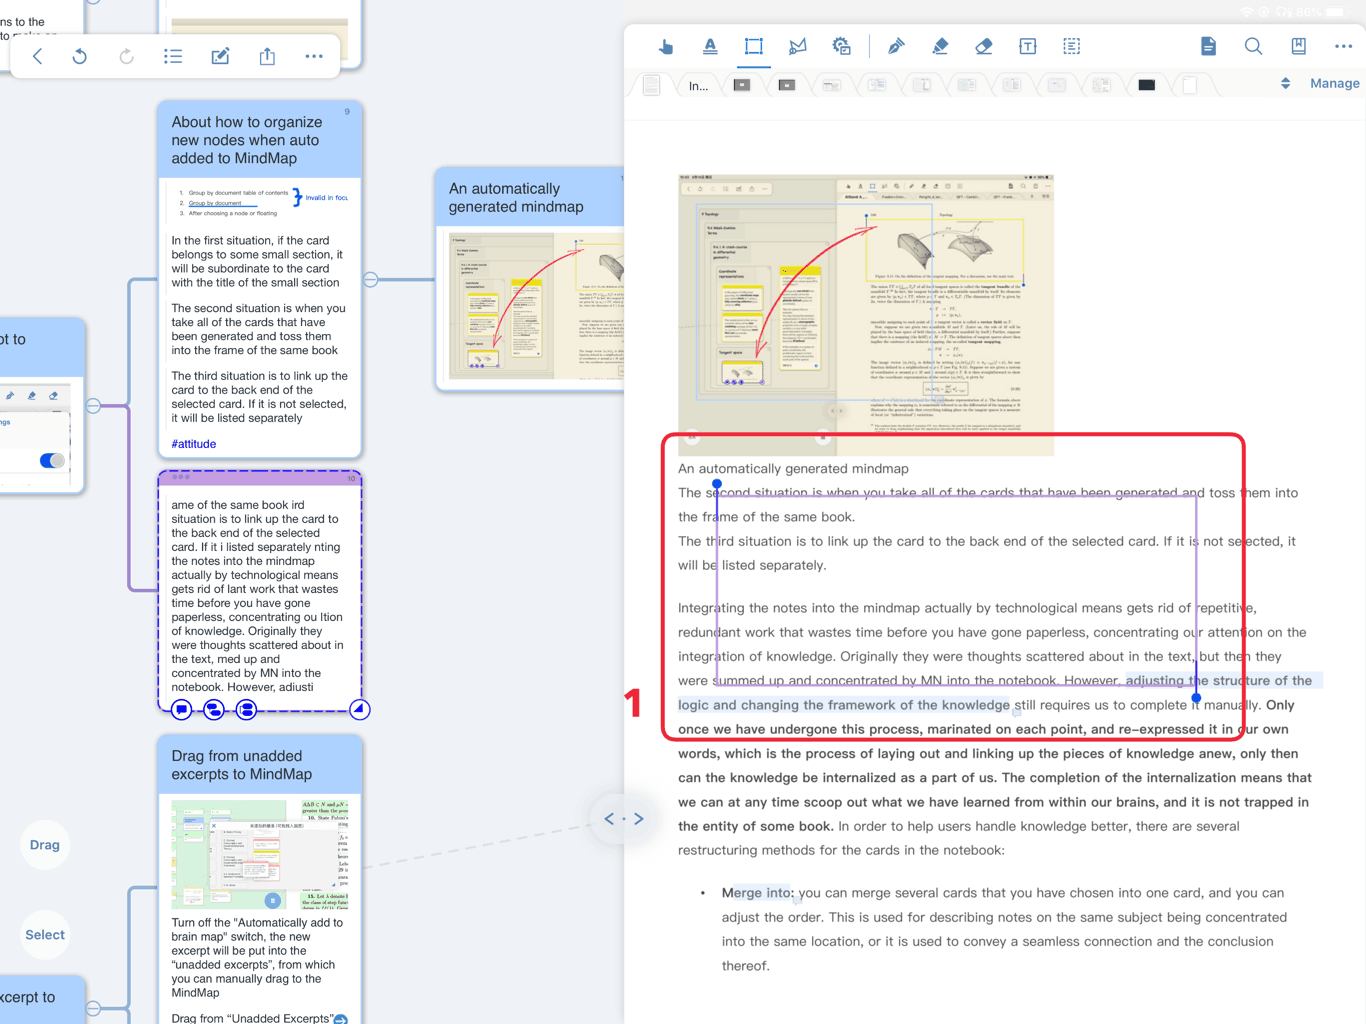Select the "An automatically generated mindmap" card title

coord(516,198)
